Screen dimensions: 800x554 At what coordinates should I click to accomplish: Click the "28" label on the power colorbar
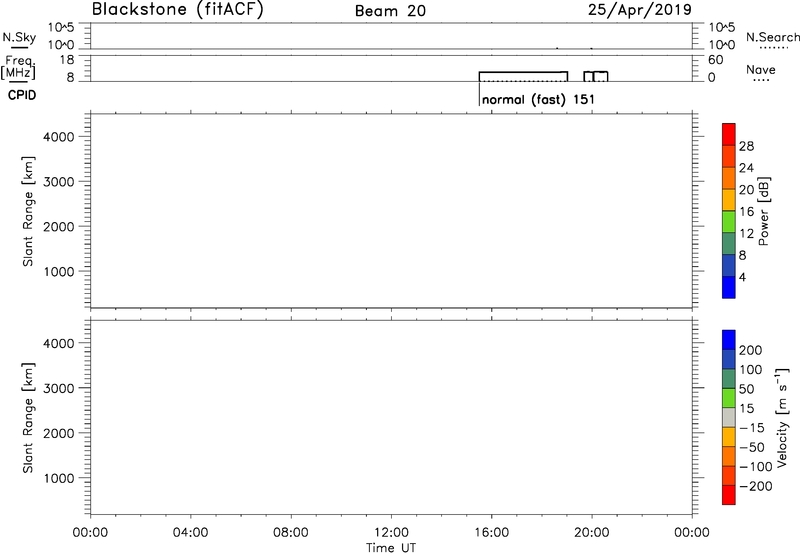746,146
